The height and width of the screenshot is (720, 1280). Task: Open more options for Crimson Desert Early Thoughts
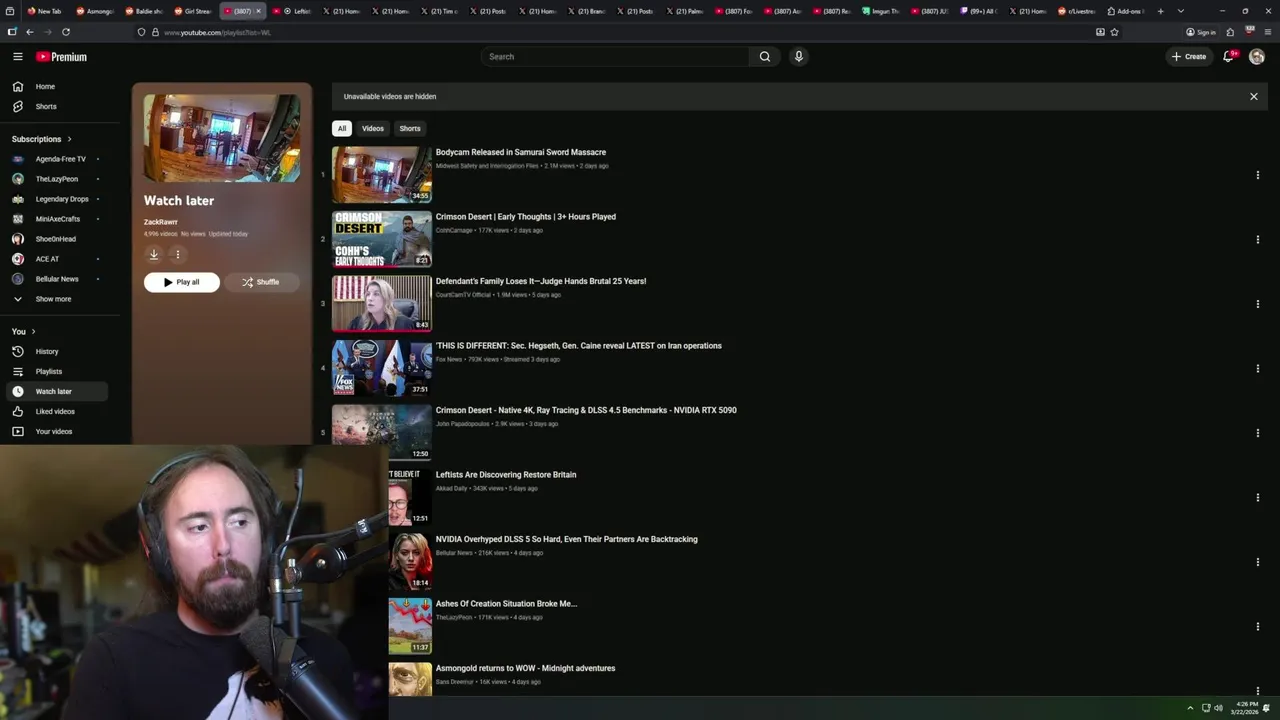(x=1258, y=240)
